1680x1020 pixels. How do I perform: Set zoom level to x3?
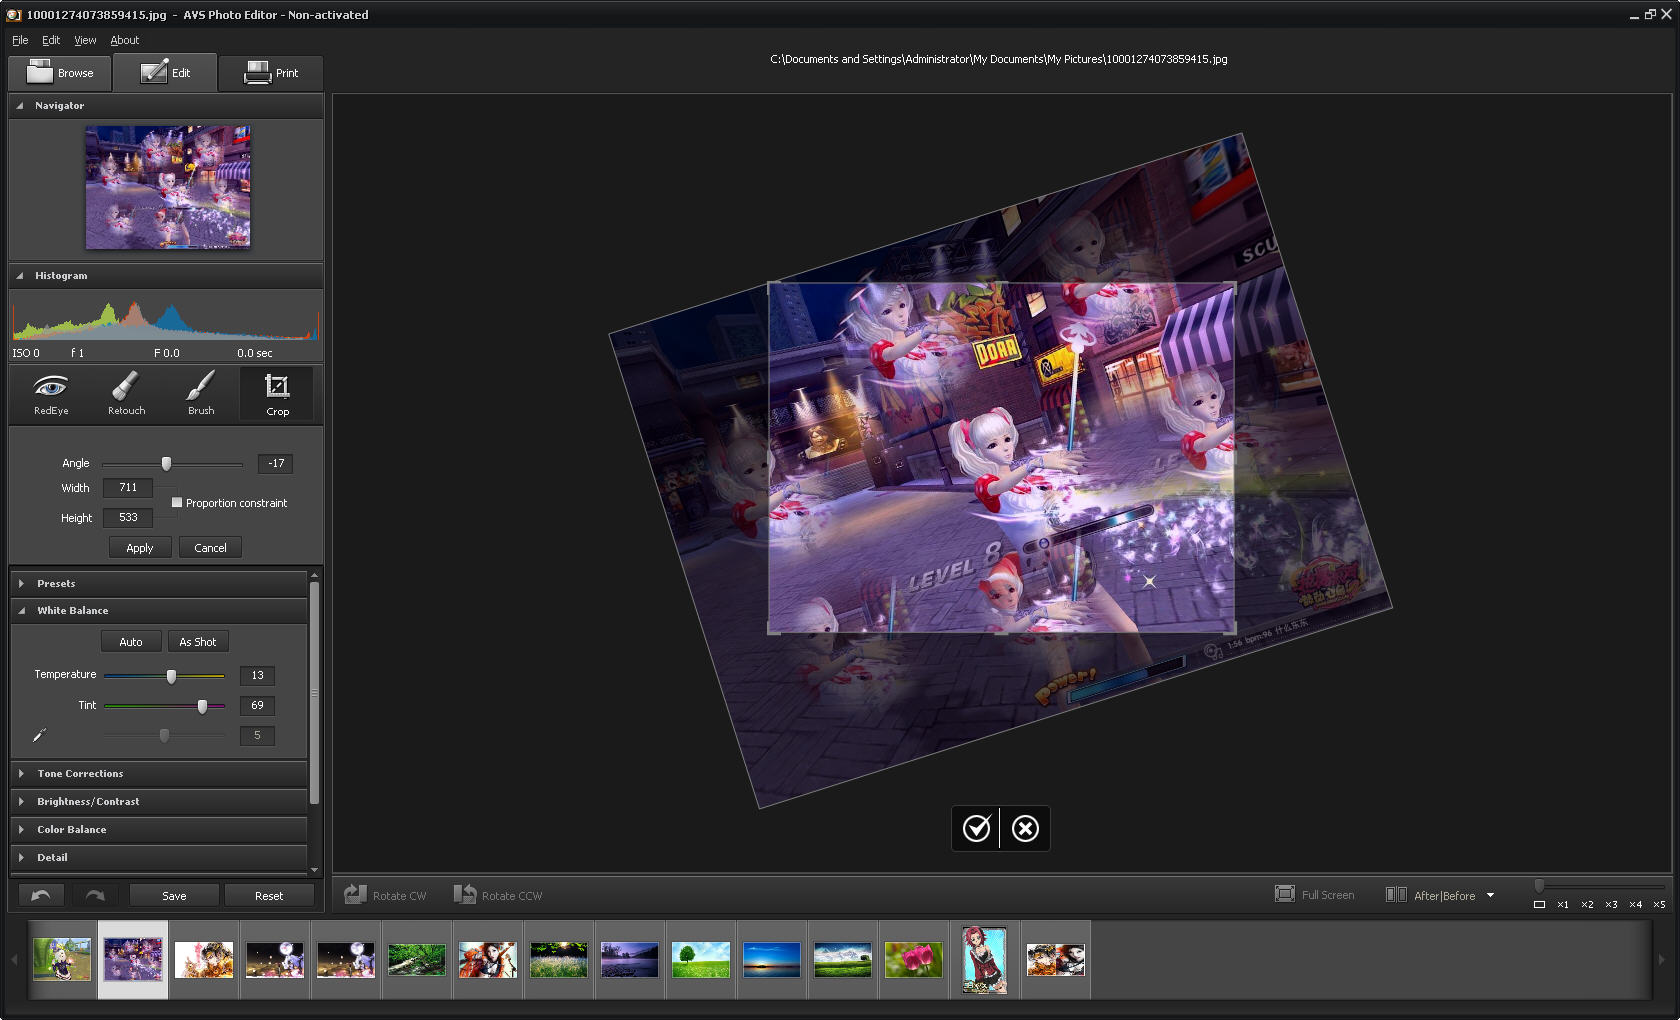(1611, 904)
